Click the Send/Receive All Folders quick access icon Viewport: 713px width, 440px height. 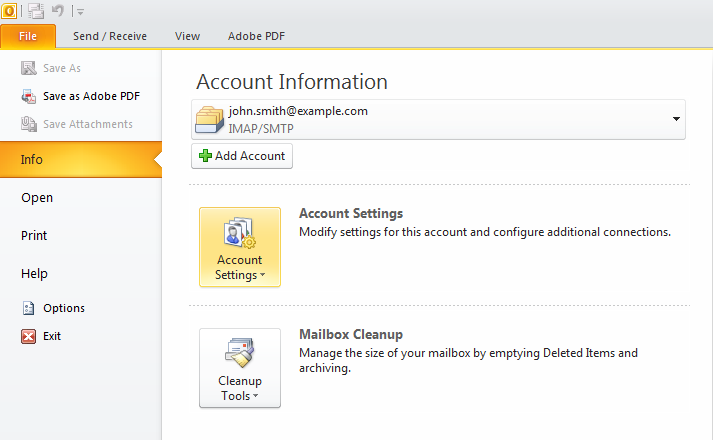(x=36, y=11)
